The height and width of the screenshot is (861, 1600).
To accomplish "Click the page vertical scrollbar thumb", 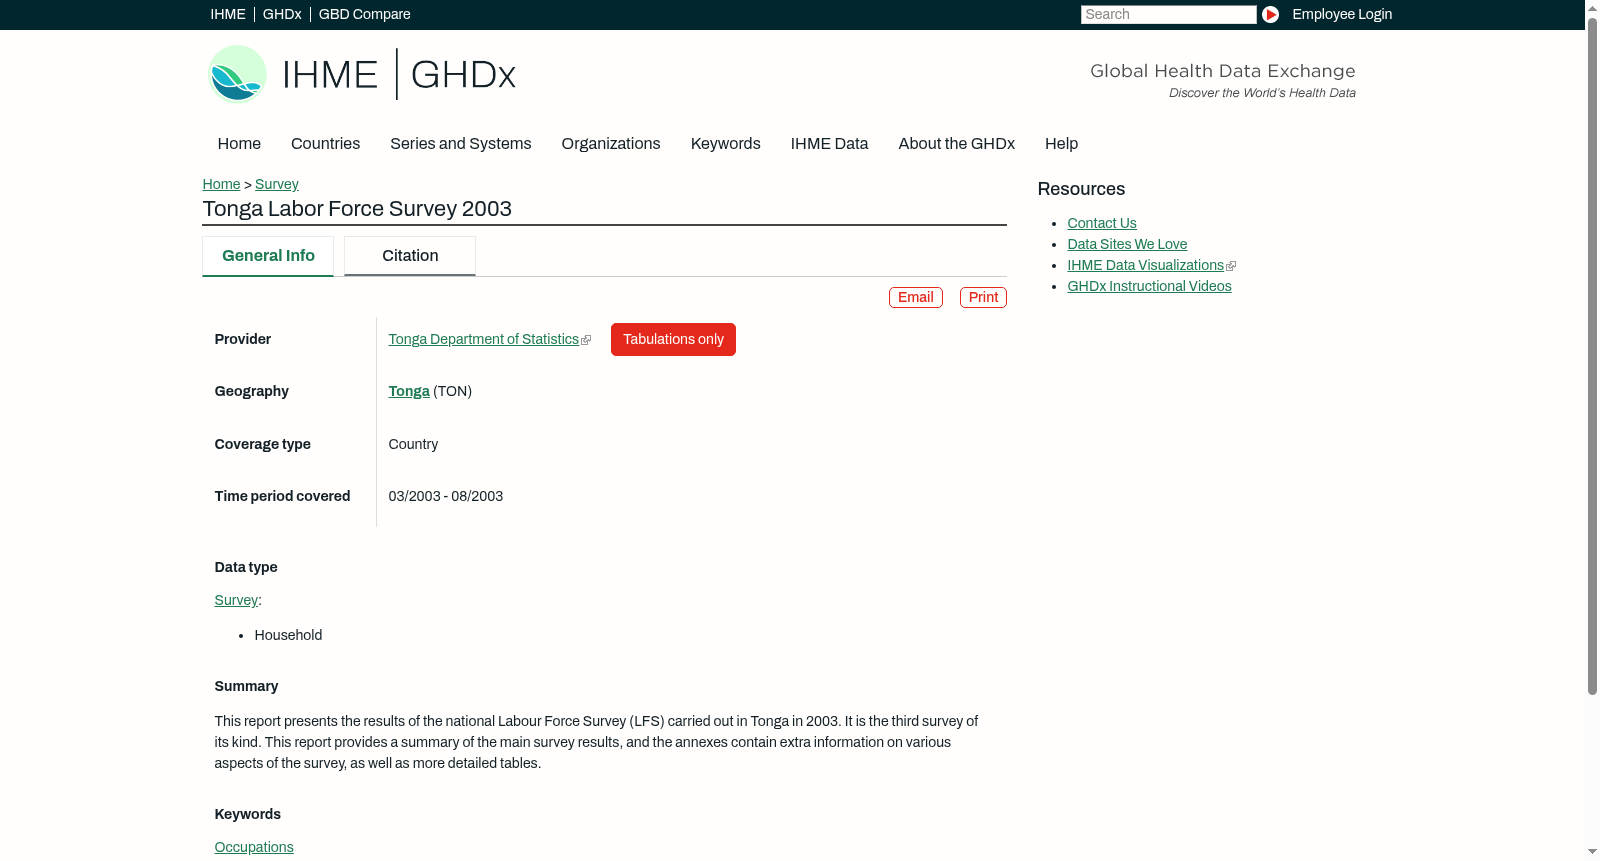I will coord(1592,355).
